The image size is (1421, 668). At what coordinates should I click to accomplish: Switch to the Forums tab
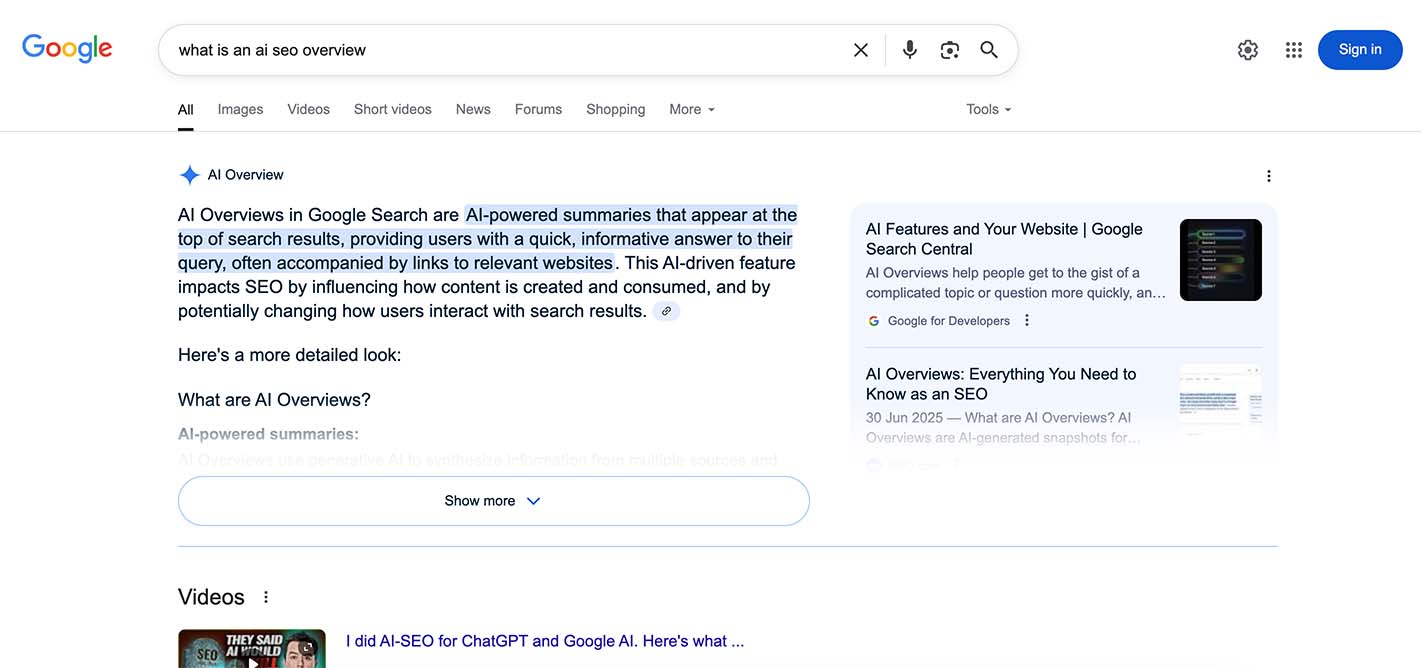click(x=538, y=109)
